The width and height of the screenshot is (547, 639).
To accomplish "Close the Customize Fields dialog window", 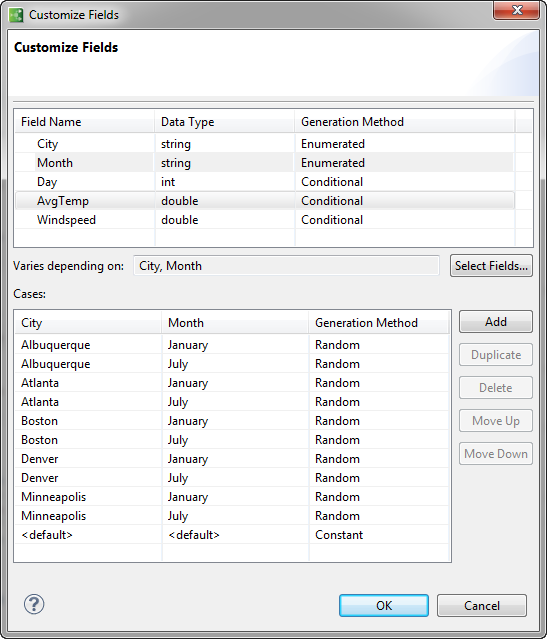I will point(516,10).
